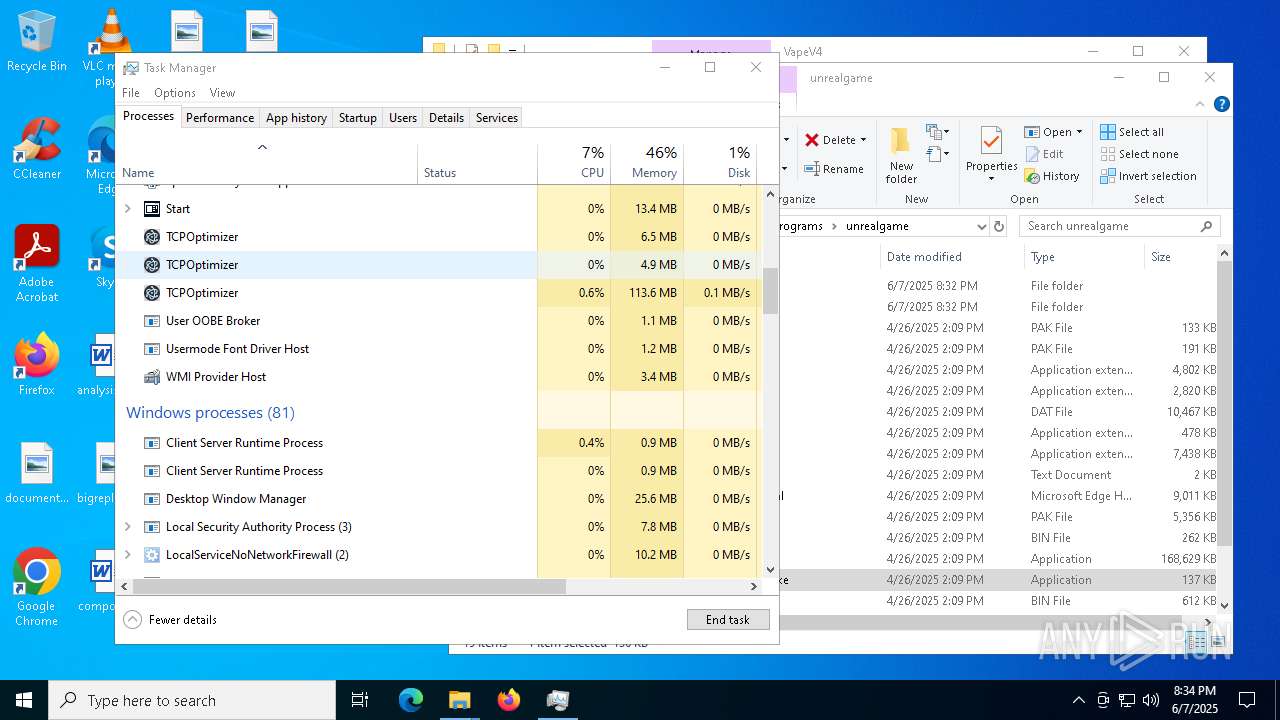Open the Properties dropdown arrow

(x=991, y=180)
